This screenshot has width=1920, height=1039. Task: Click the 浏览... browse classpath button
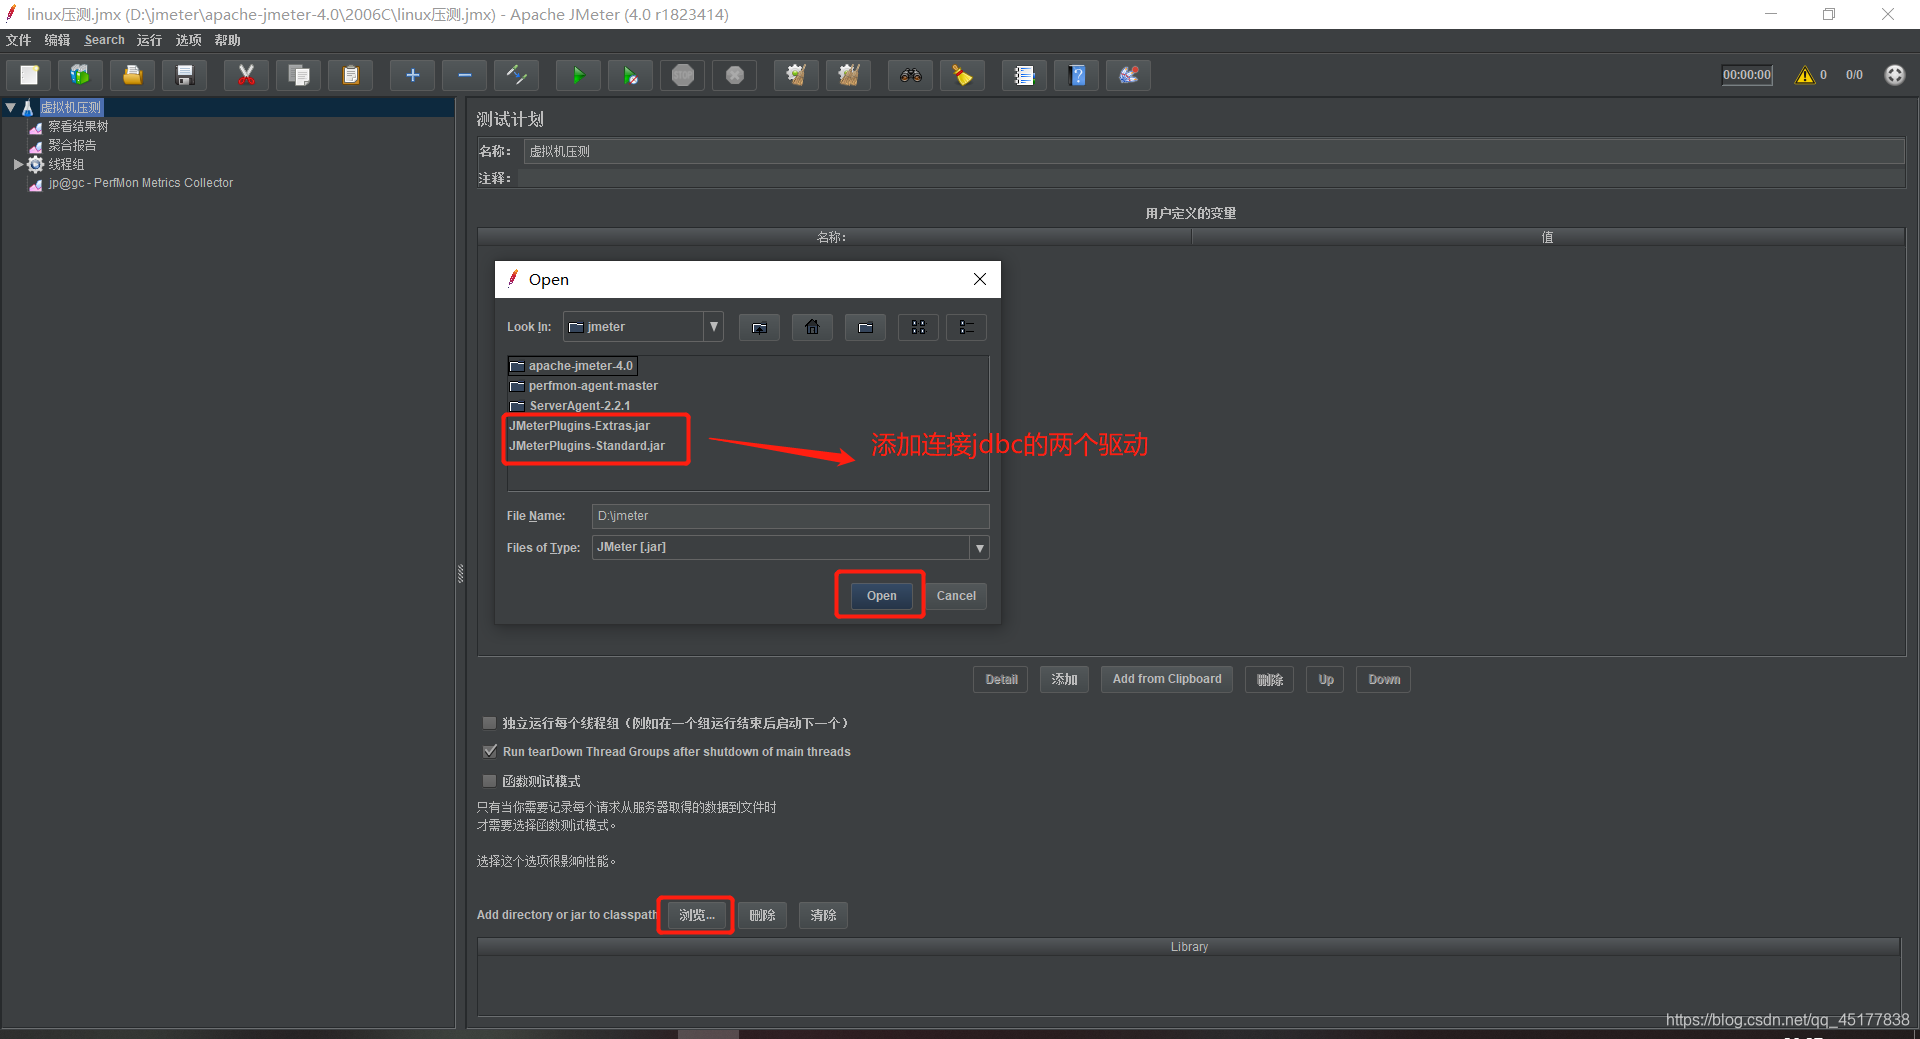click(x=696, y=915)
